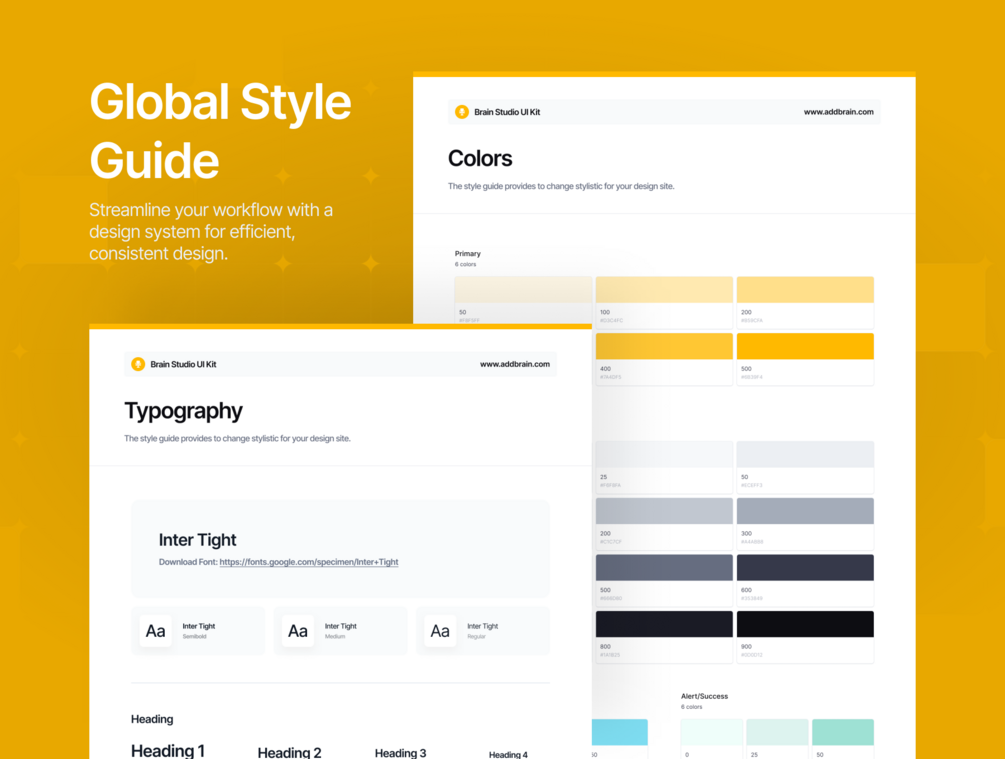Click the 'Alert/Success' color group label
The image size is (1005, 759).
[704, 696]
